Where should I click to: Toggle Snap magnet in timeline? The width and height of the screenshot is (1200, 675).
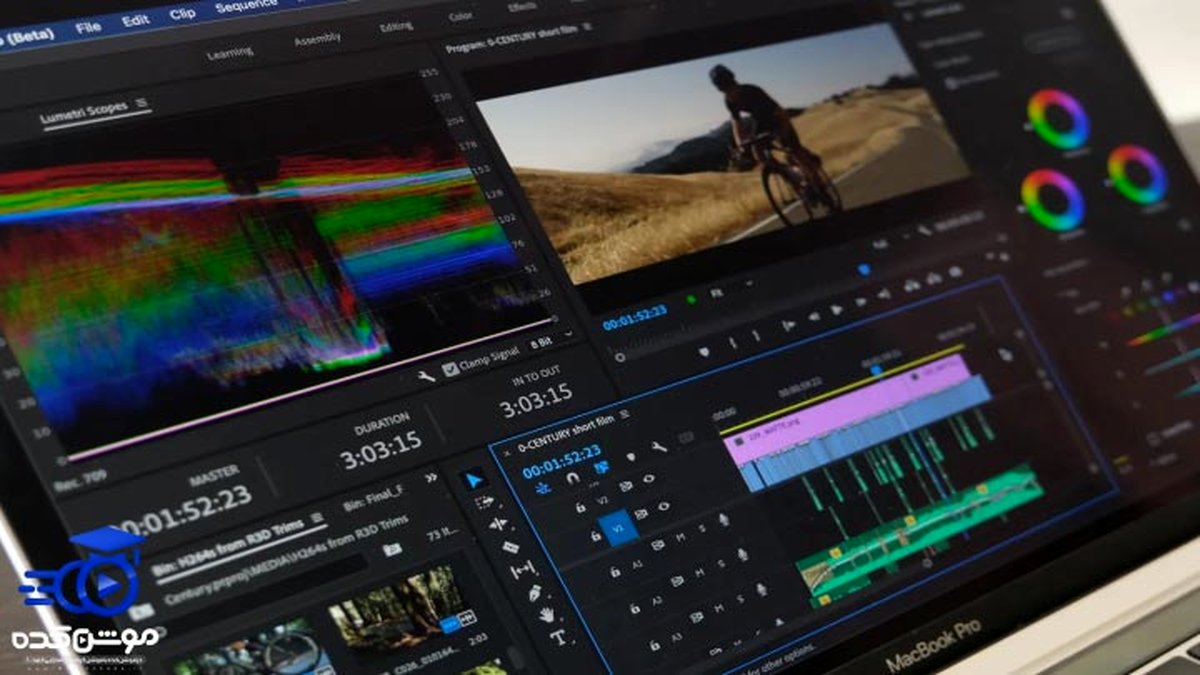click(572, 478)
